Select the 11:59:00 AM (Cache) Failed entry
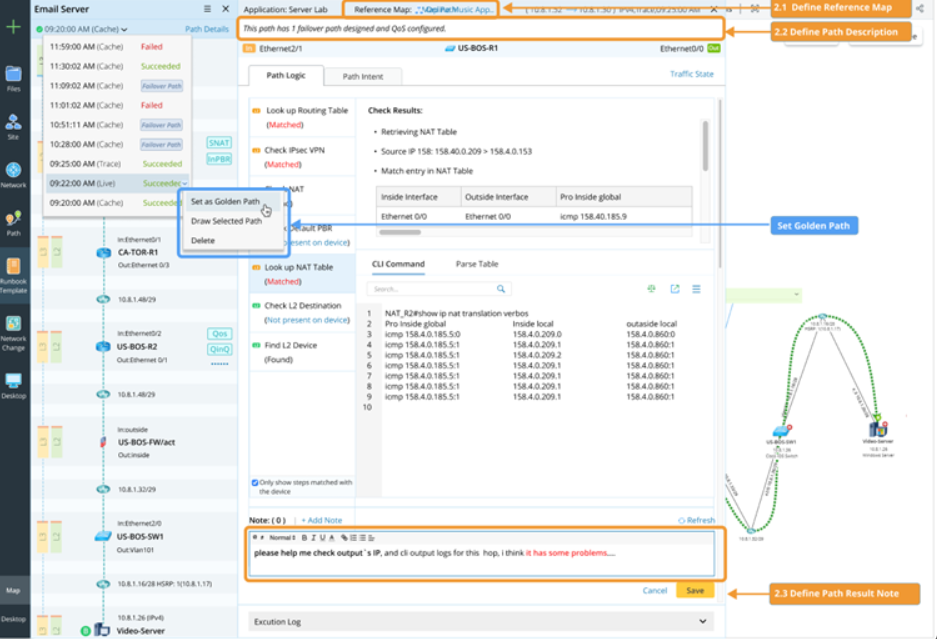Screen dimensions: 937x639 [117, 47]
